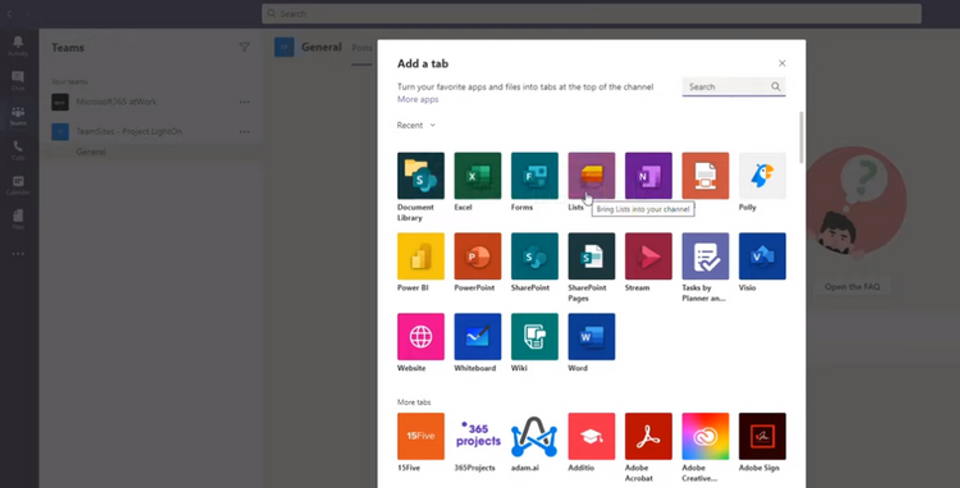Open Calendar in the left rail
The width and height of the screenshot is (960, 488).
pos(18,185)
